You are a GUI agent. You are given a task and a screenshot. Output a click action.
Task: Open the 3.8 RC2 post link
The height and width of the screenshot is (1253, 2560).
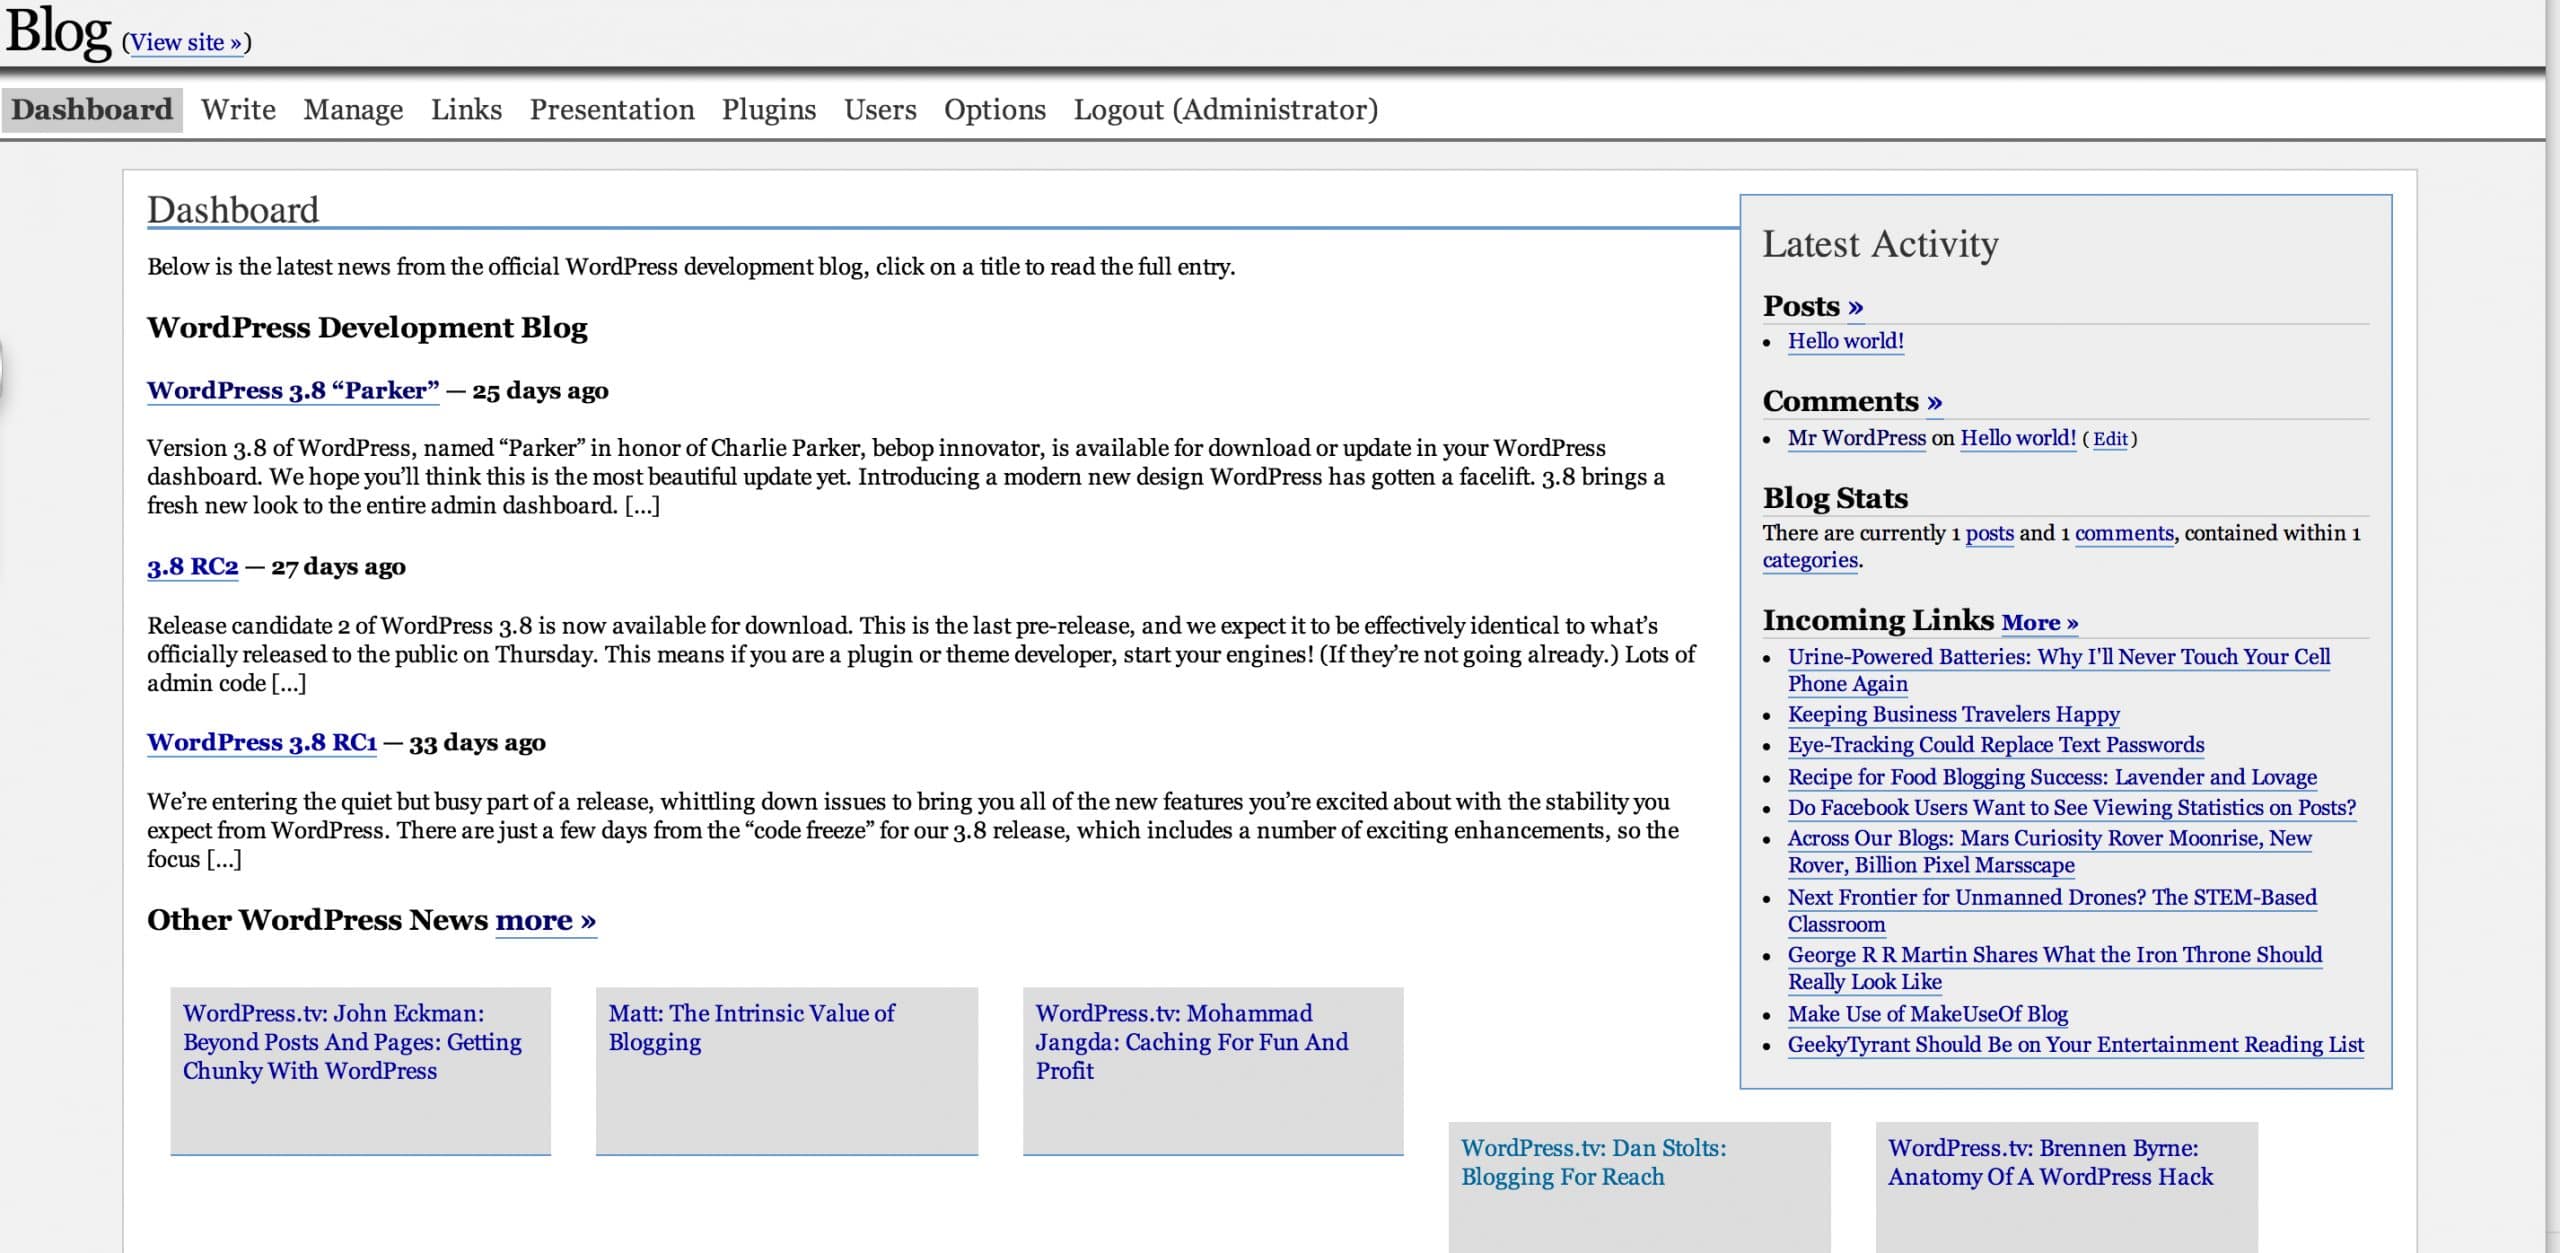(x=193, y=566)
